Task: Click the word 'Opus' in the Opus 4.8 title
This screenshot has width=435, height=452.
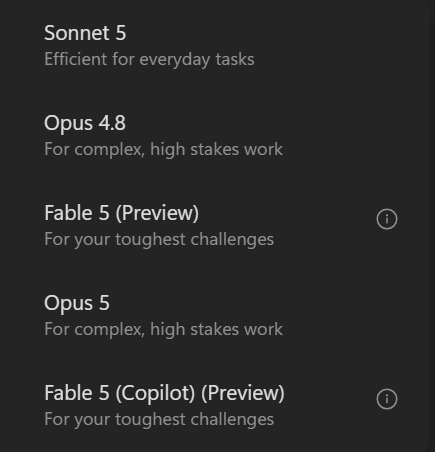Action: pos(68,124)
